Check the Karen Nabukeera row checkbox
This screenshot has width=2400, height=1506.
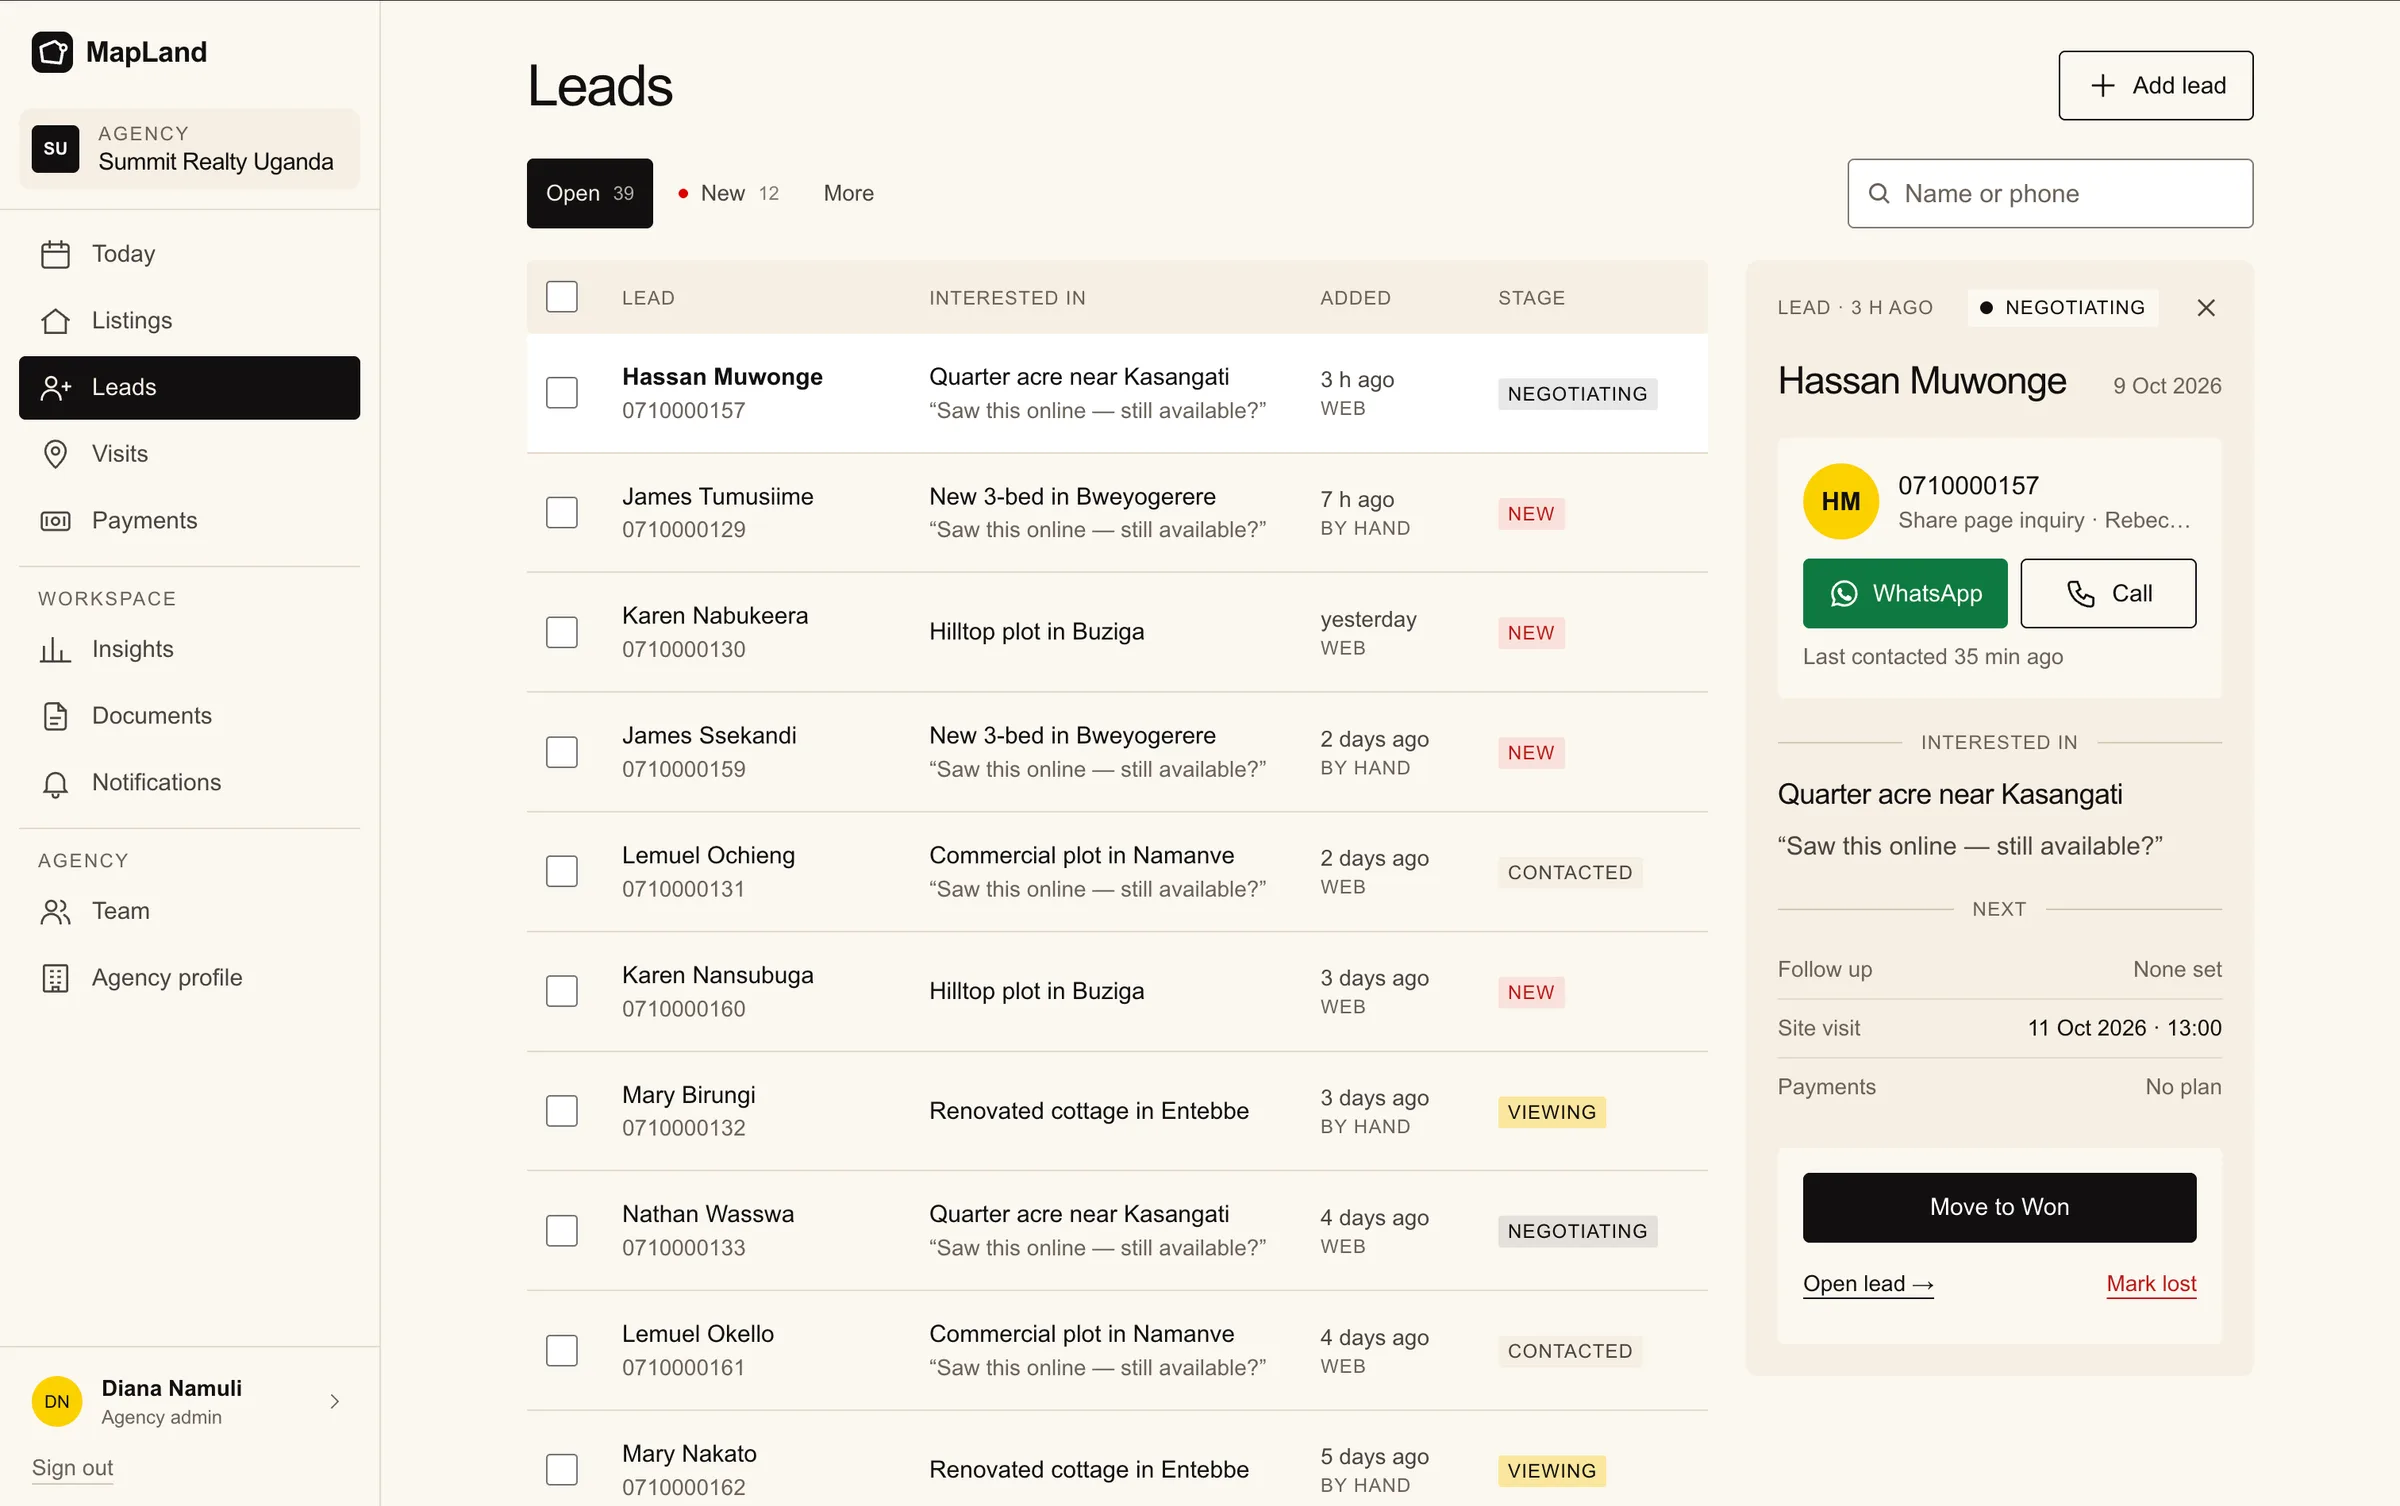(x=562, y=632)
